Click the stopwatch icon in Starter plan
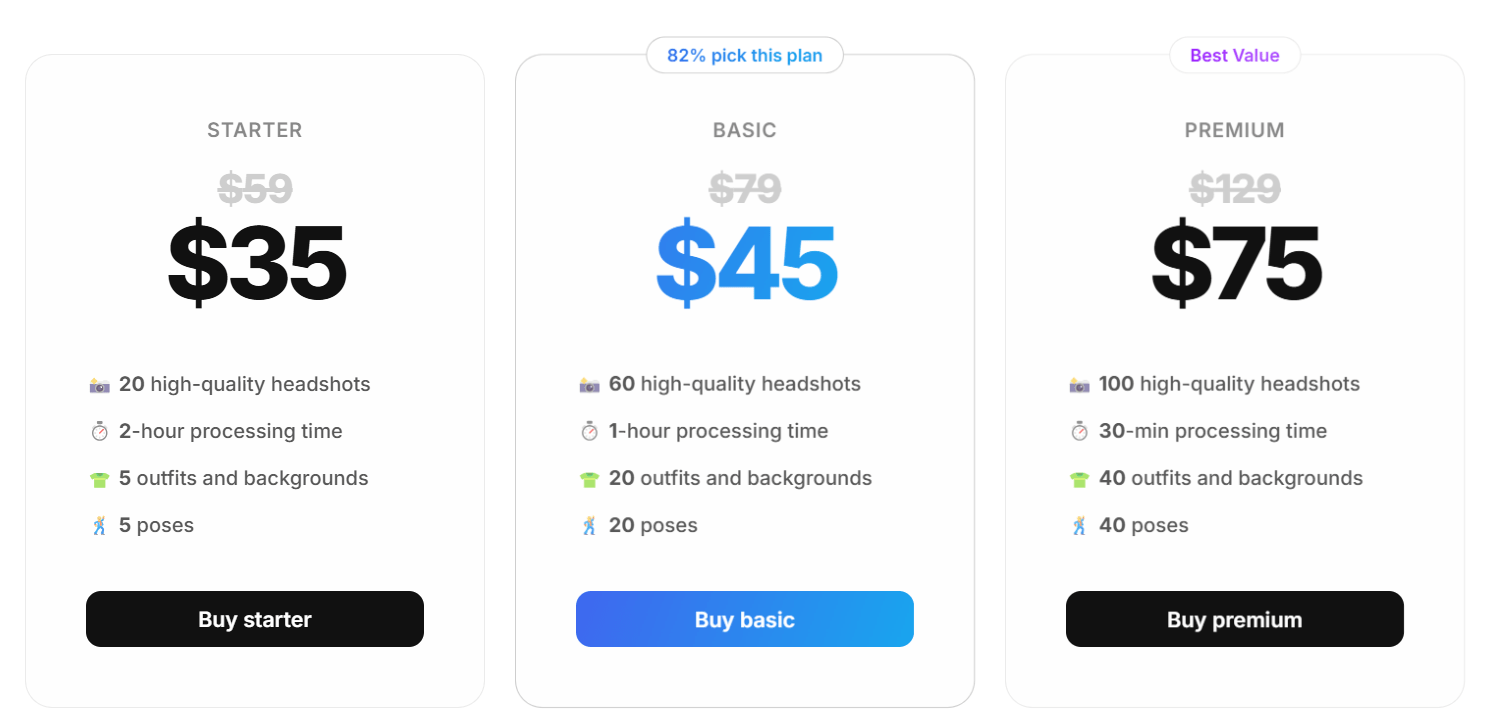Image resolution: width=1496 pixels, height=721 pixels. coord(99,432)
